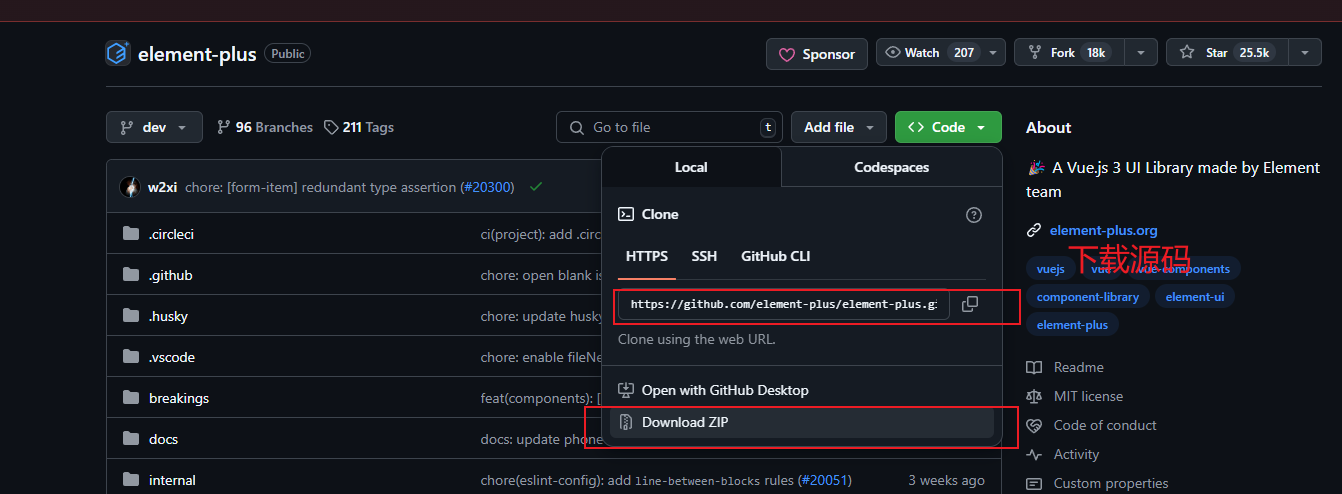Click the w2xi author avatar
The height and width of the screenshot is (494, 1342).
pos(130,187)
